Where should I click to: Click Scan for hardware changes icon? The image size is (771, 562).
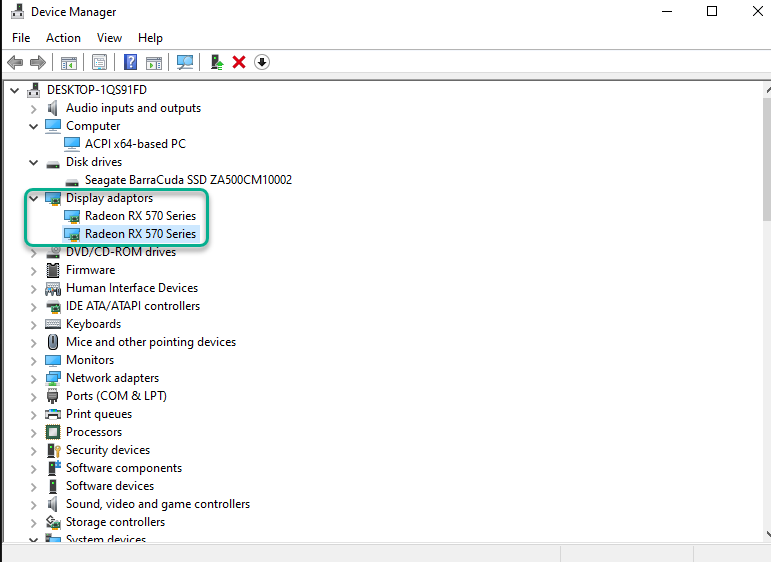[x=185, y=62]
